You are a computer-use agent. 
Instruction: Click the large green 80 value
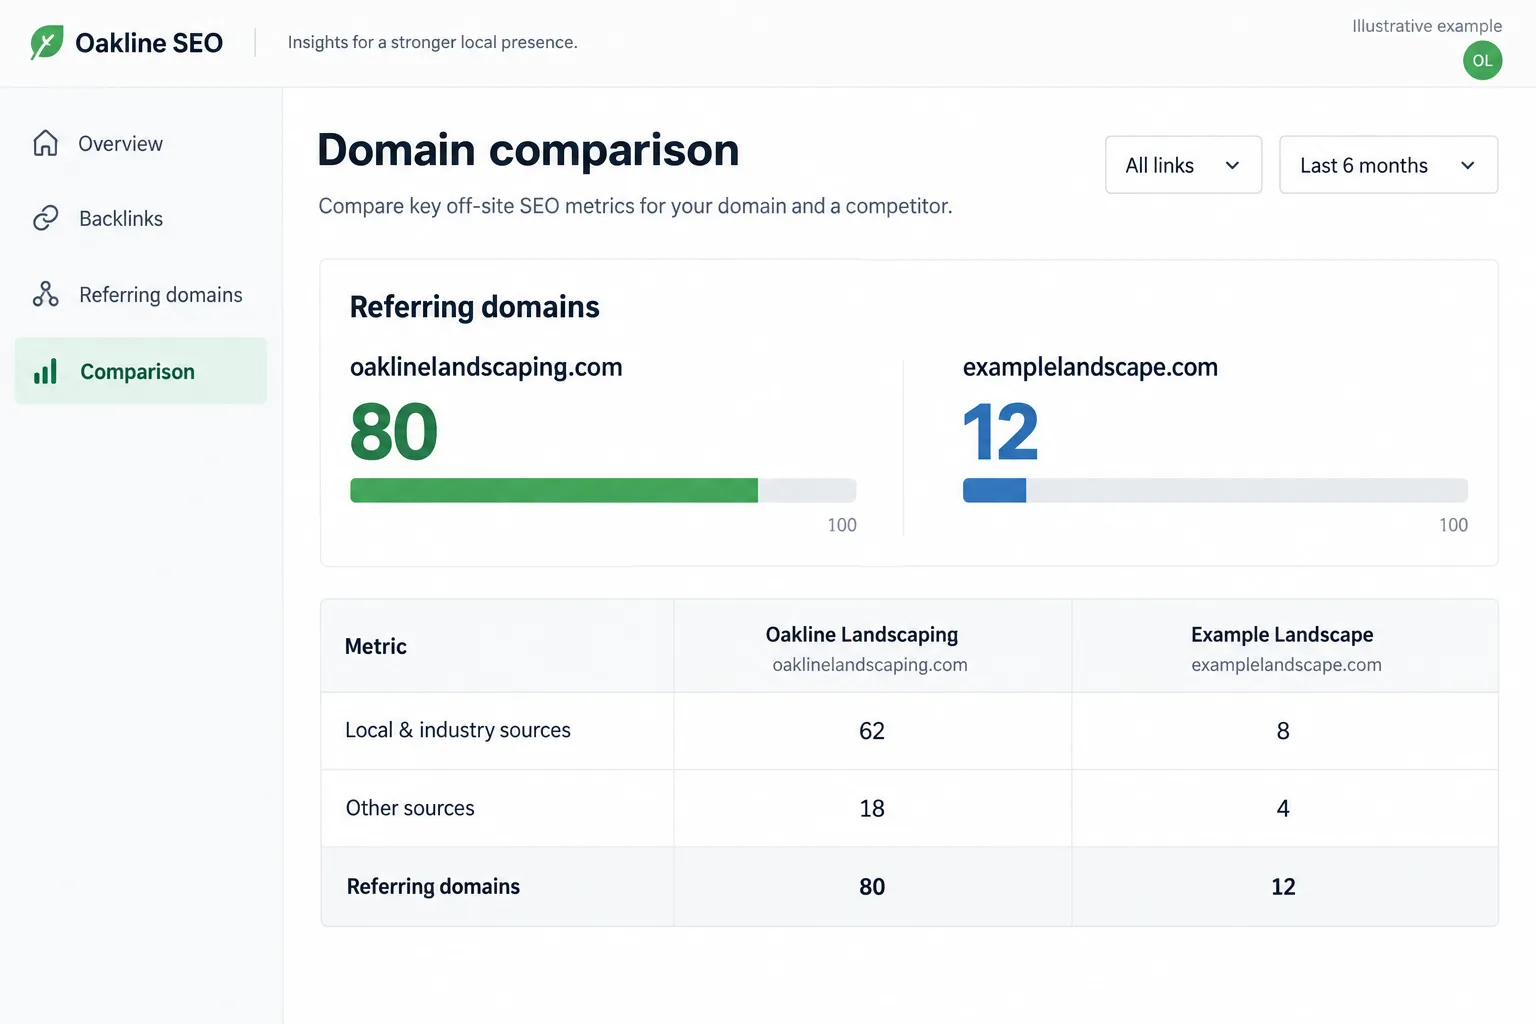pos(394,432)
